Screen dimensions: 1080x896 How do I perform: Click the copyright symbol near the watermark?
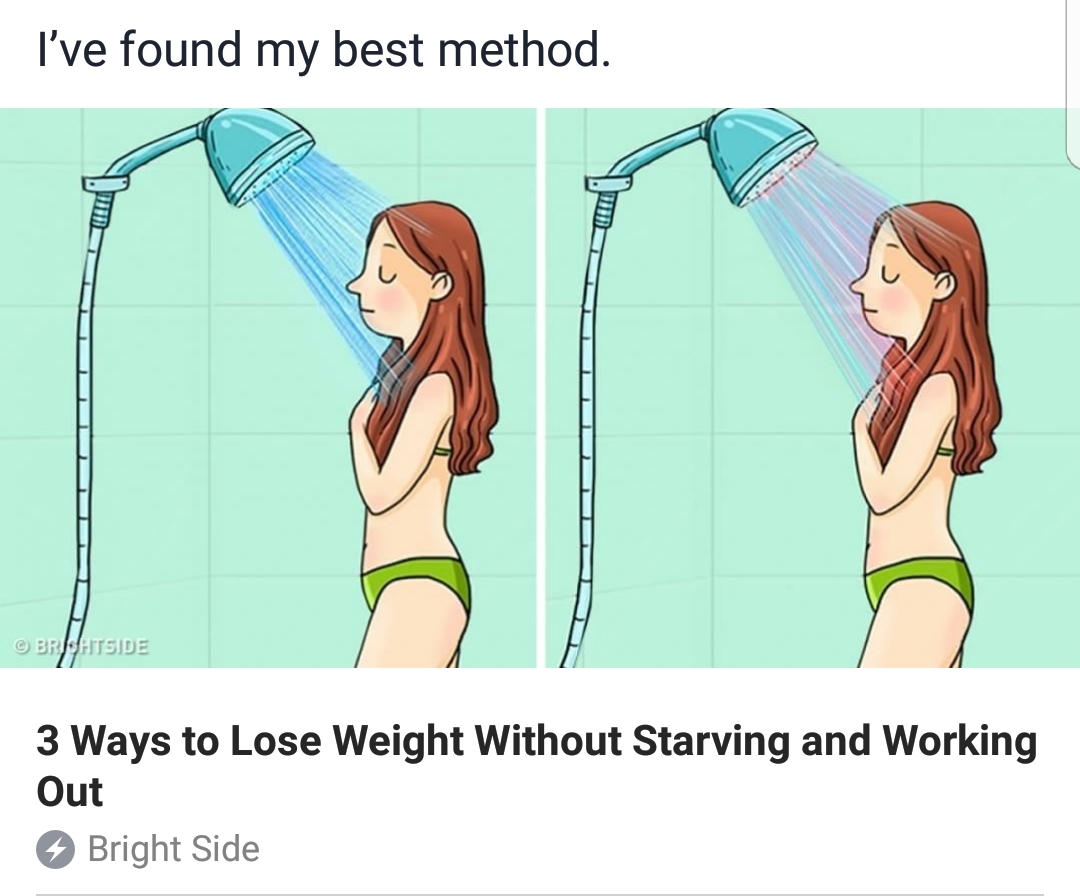coord(22,647)
